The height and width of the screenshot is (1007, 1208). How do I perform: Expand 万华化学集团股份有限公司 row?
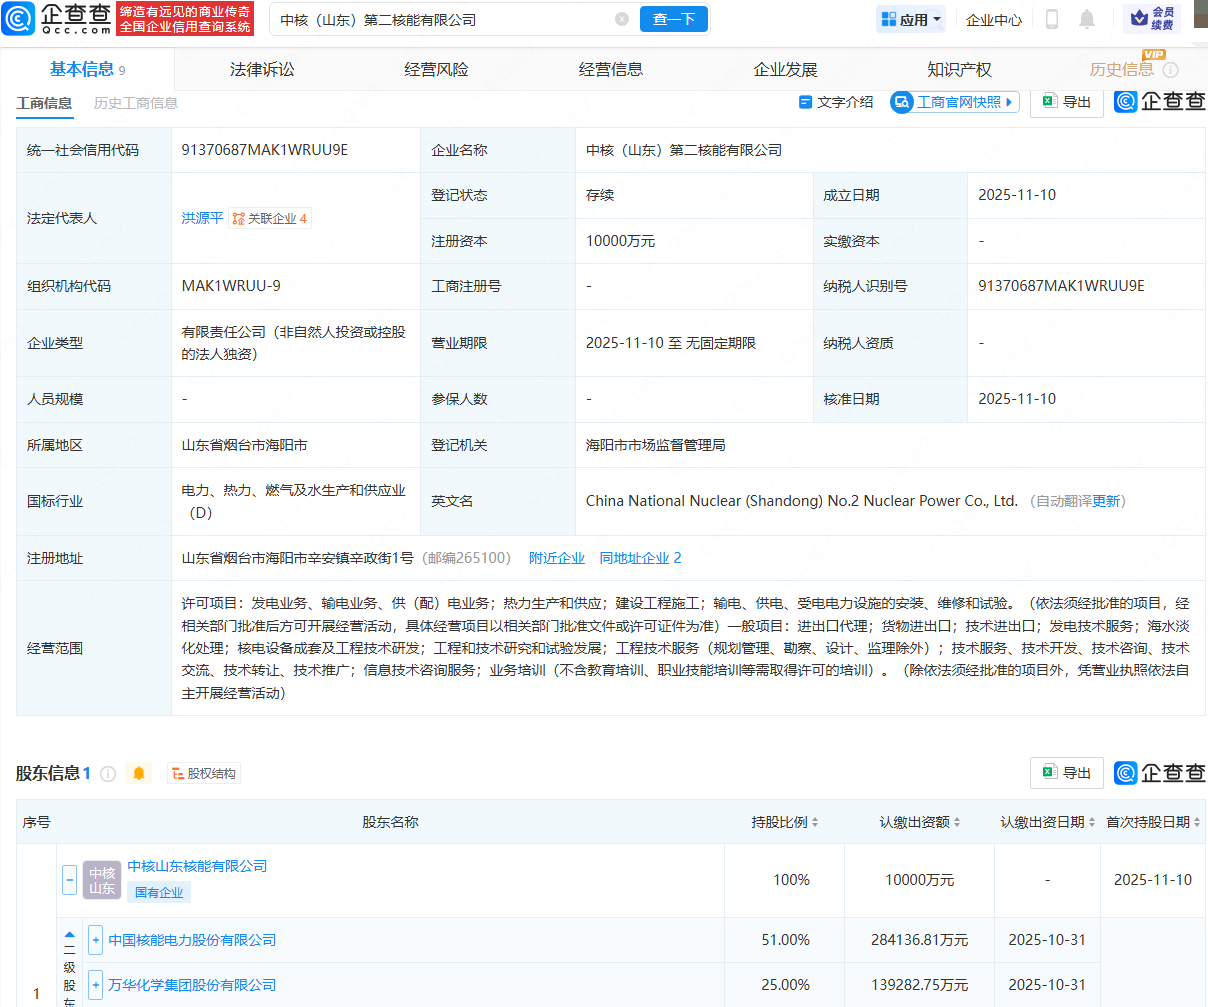96,985
